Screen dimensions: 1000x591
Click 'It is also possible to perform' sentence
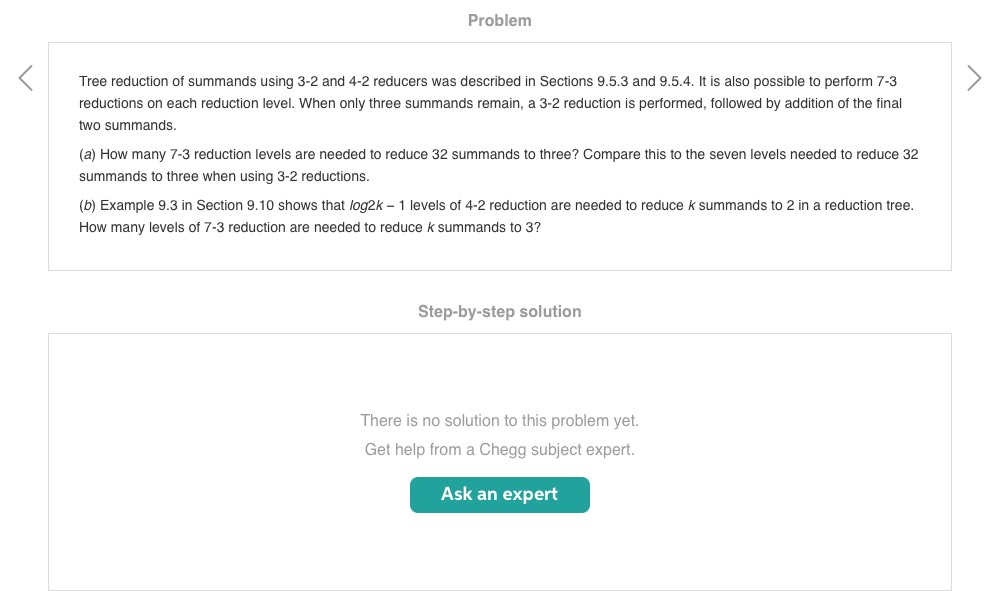tap(784, 80)
